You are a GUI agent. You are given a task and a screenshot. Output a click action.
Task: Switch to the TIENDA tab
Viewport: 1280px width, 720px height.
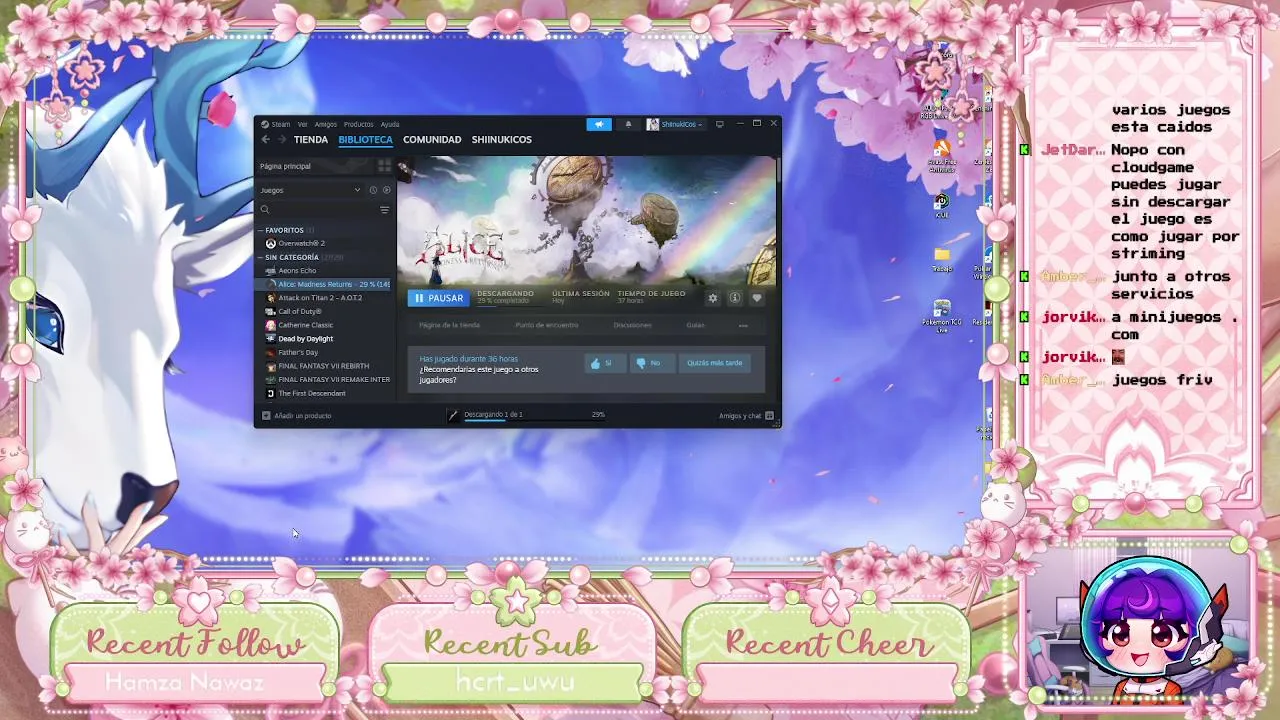(310, 140)
